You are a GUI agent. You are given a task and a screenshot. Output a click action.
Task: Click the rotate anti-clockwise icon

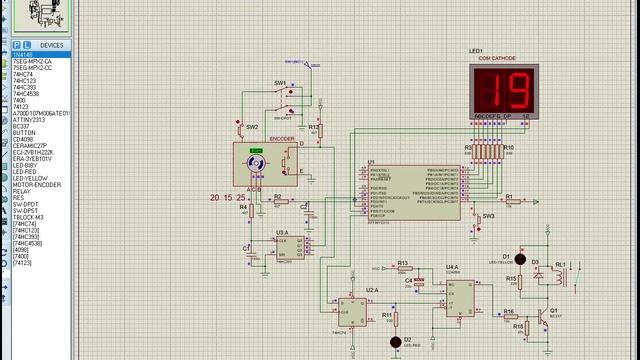point(4,263)
